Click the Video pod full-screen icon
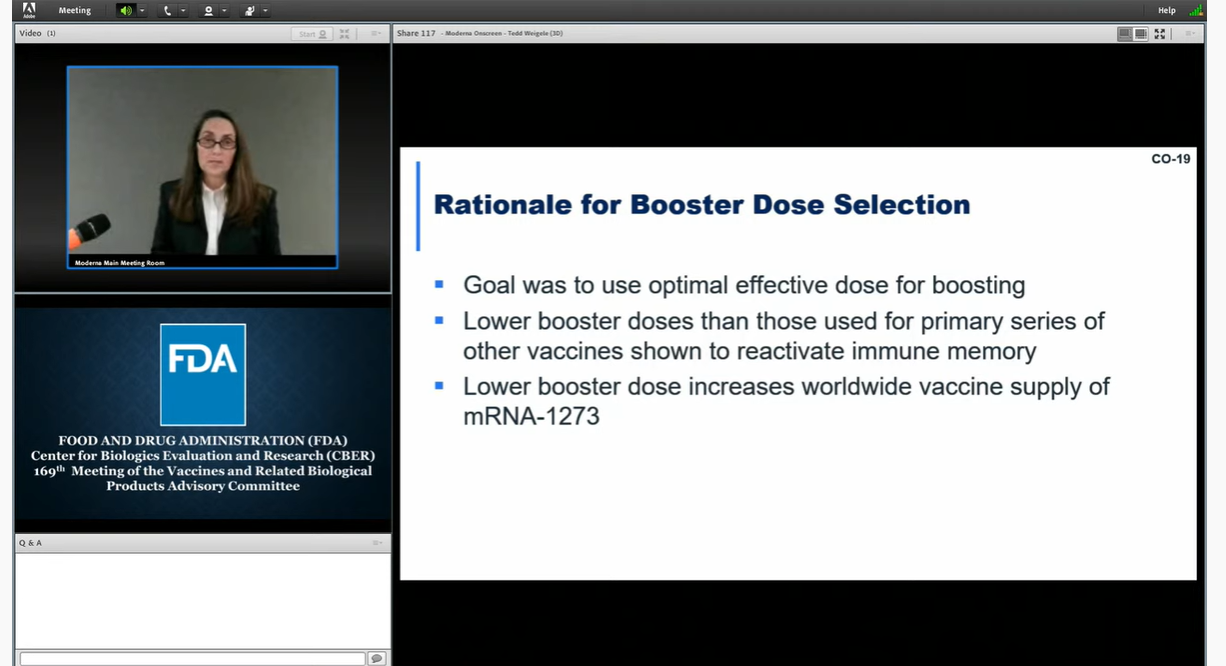 [x=344, y=34]
